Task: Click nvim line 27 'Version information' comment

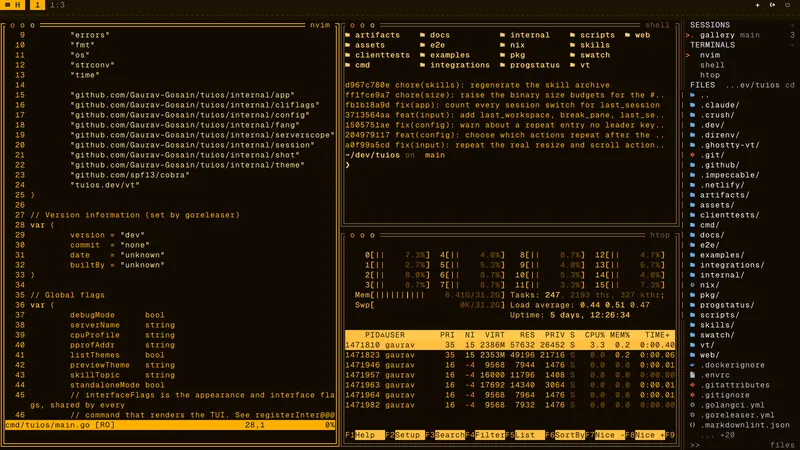Action: (135, 215)
